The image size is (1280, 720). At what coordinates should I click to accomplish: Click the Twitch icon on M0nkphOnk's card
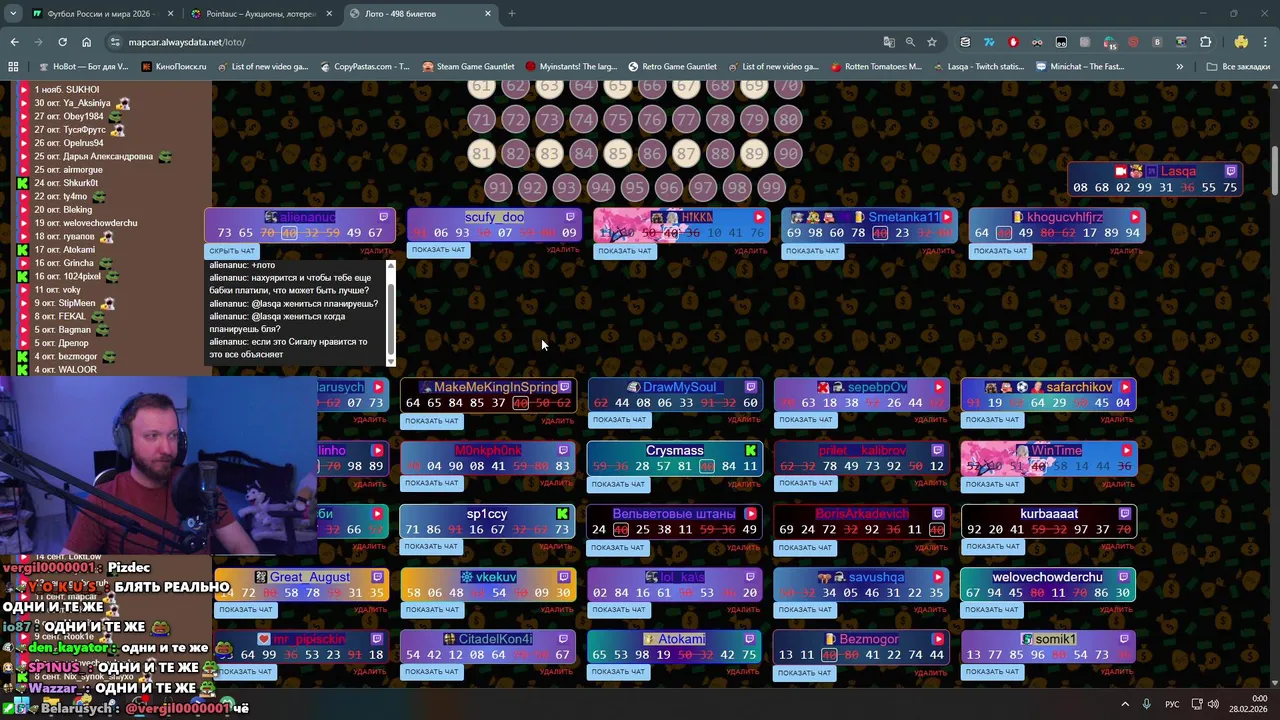(563, 451)
